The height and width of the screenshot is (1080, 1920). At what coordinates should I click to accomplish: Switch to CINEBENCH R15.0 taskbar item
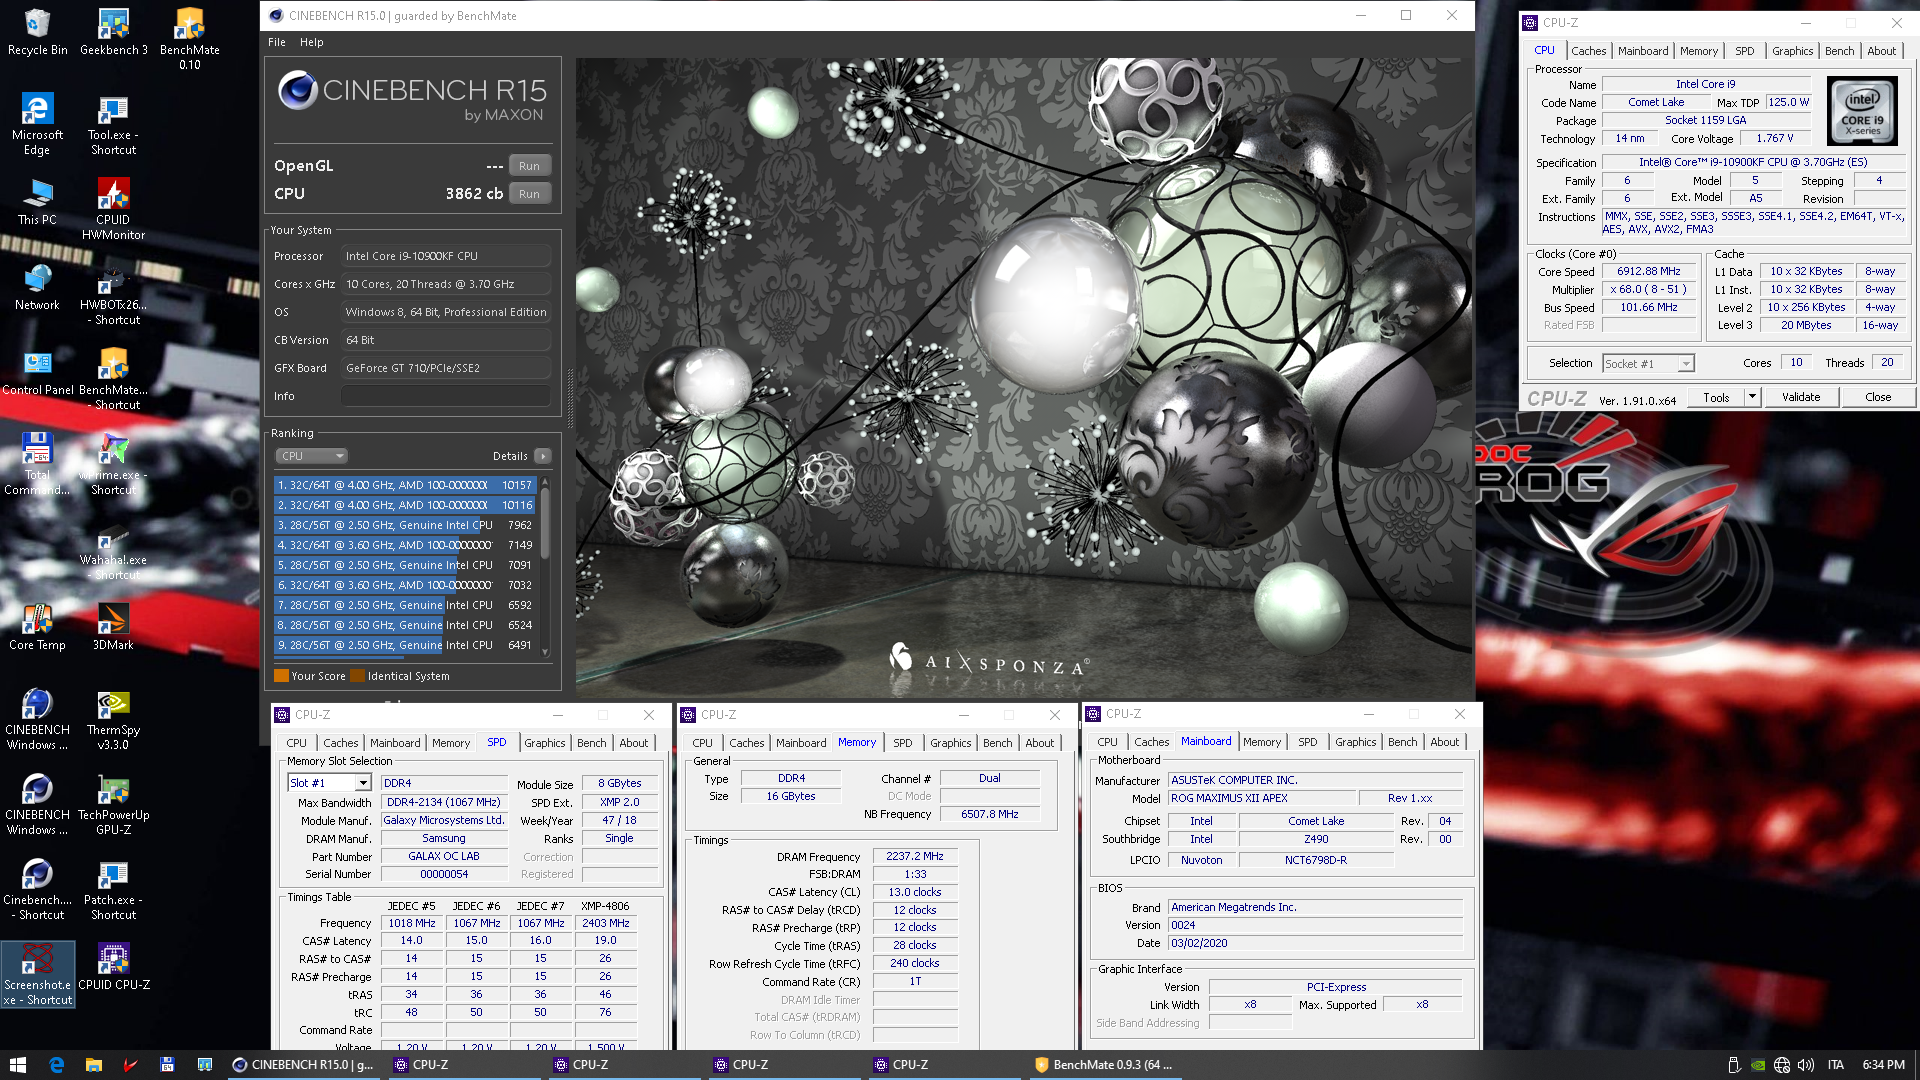303,1065
